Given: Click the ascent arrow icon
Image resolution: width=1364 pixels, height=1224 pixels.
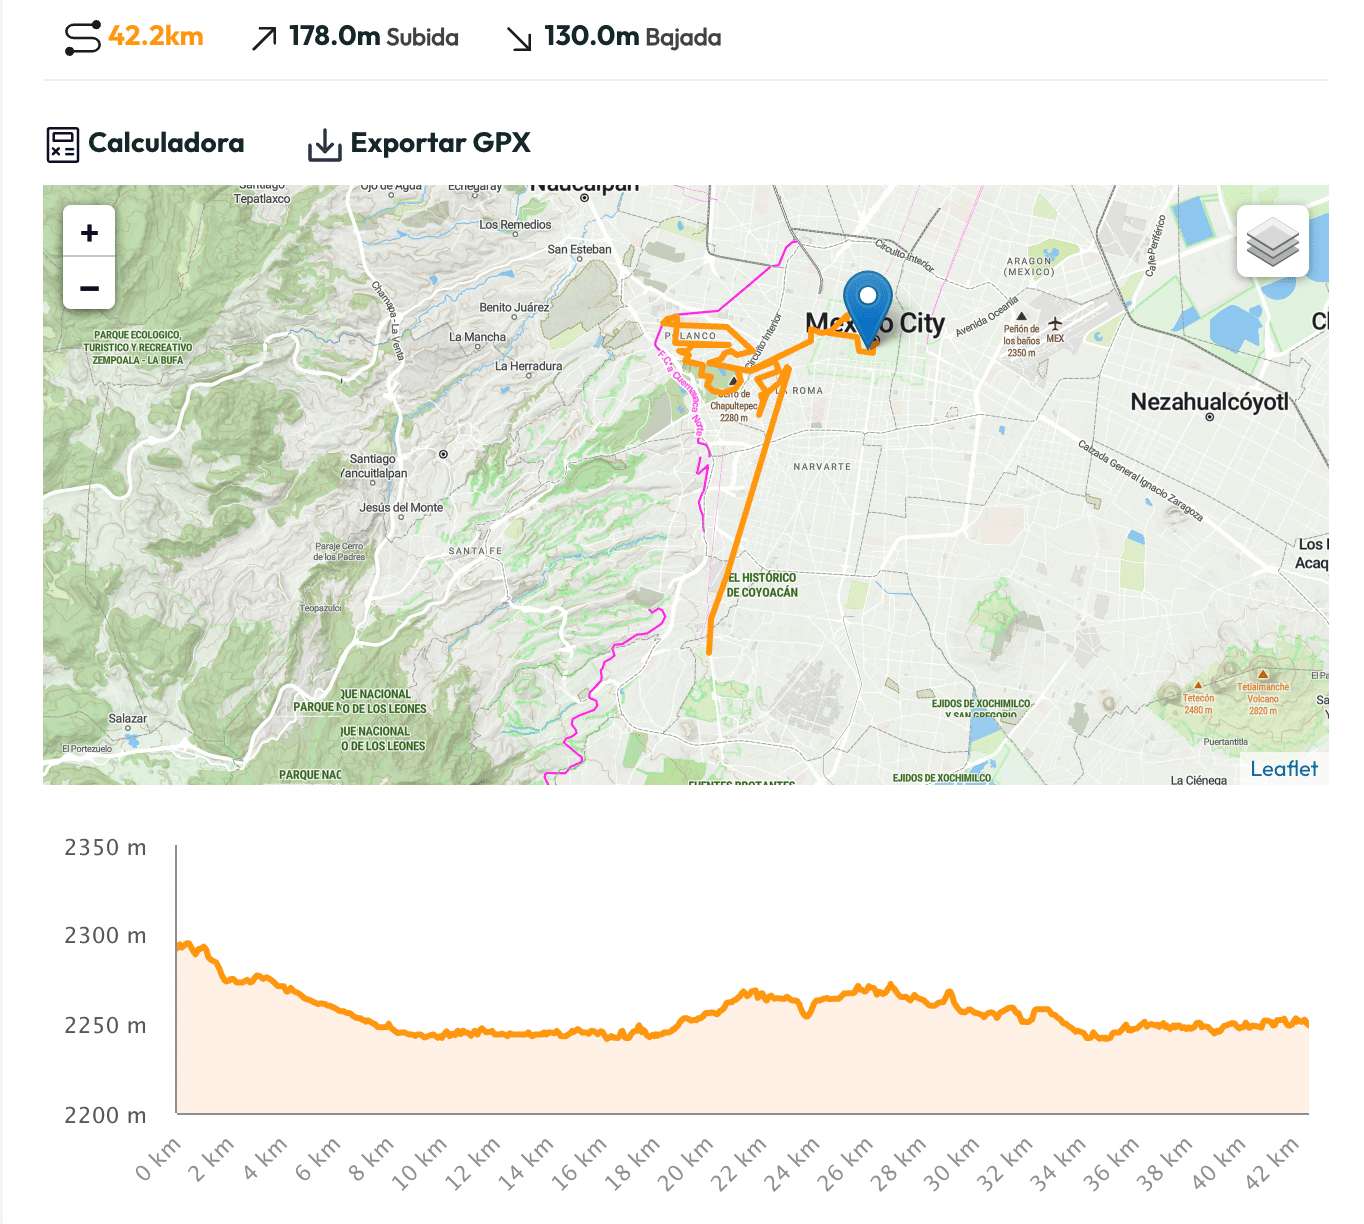Looking at the screenshot, I should (264, 39).
